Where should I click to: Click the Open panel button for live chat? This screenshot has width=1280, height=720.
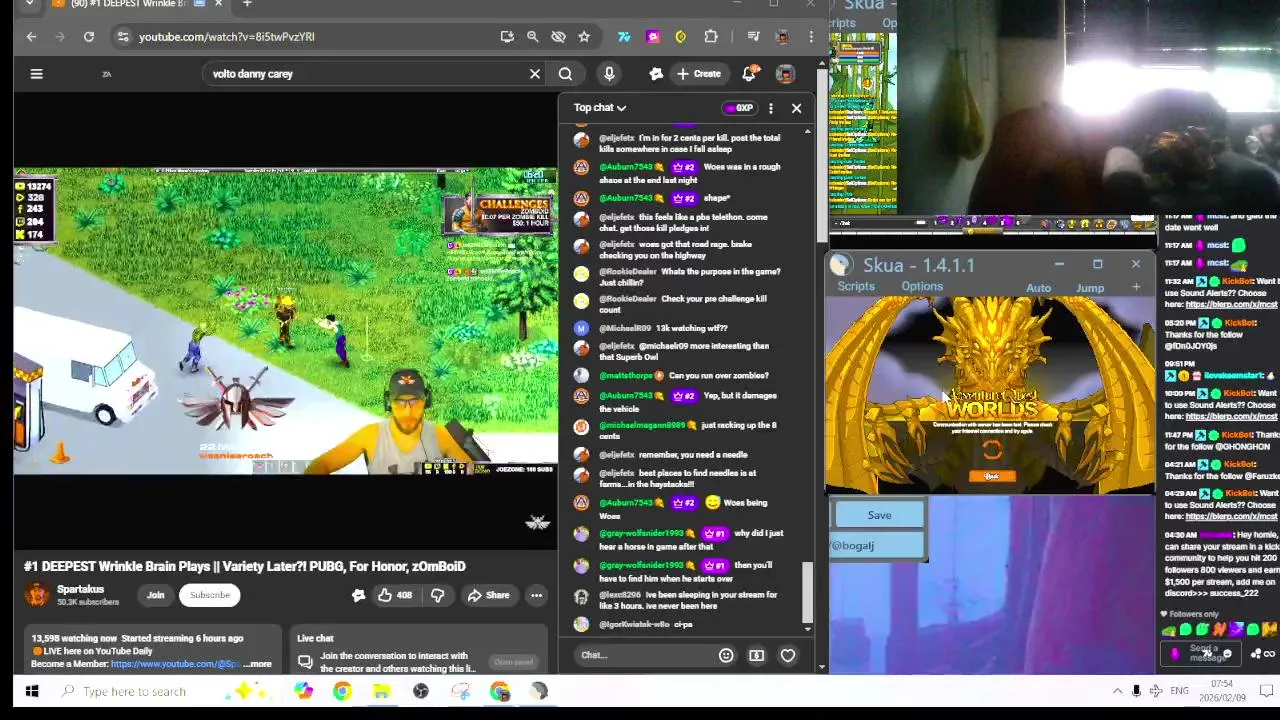tap(513, 662)
